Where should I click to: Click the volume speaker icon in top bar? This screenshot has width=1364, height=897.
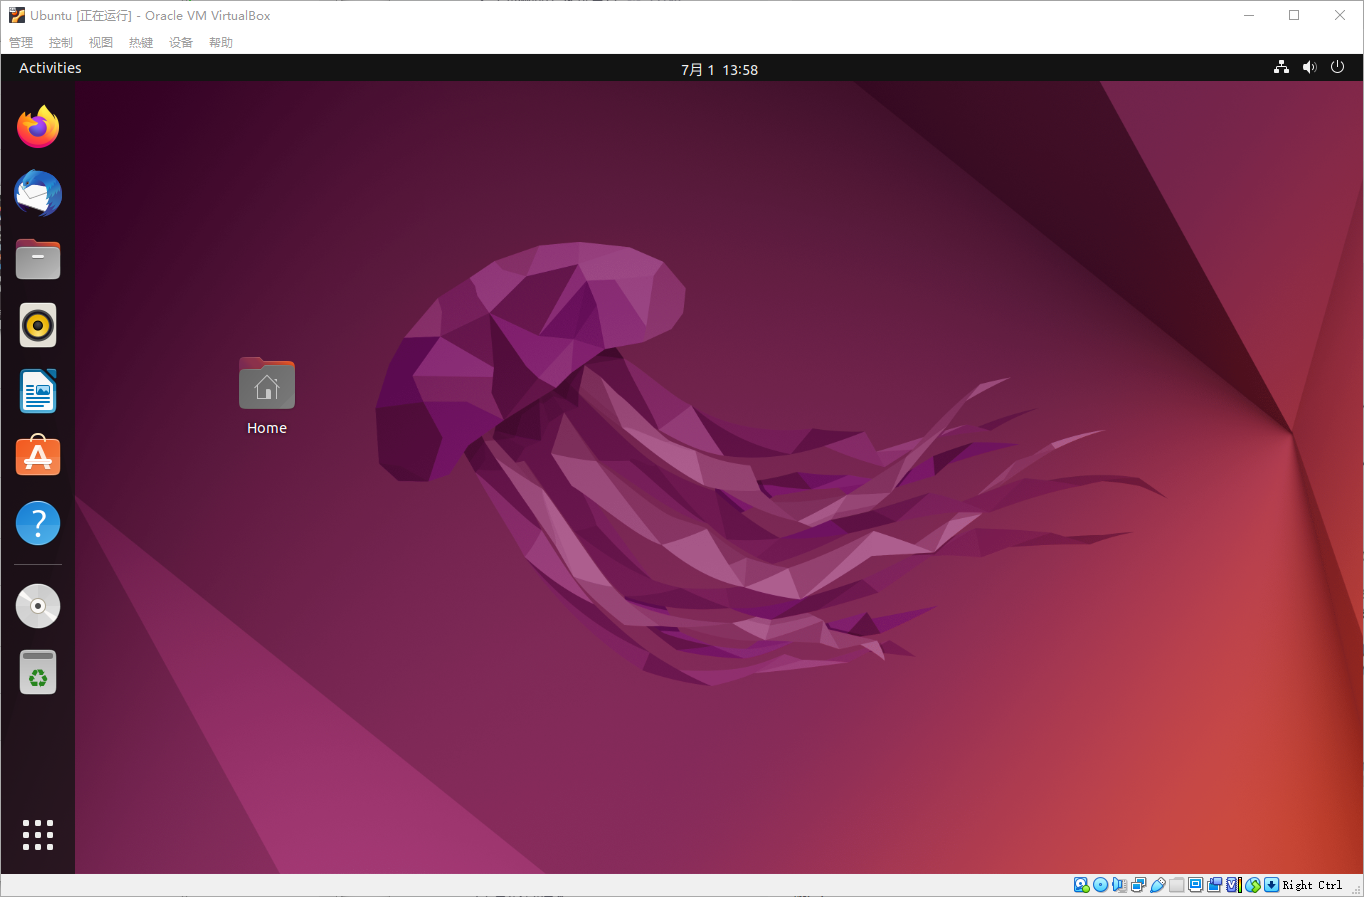(1310, 68)
